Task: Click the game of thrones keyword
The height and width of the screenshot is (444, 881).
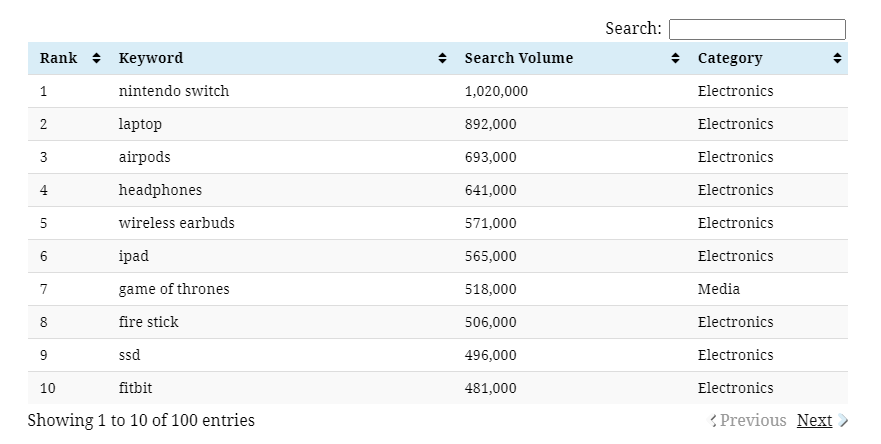Action: 173,289
